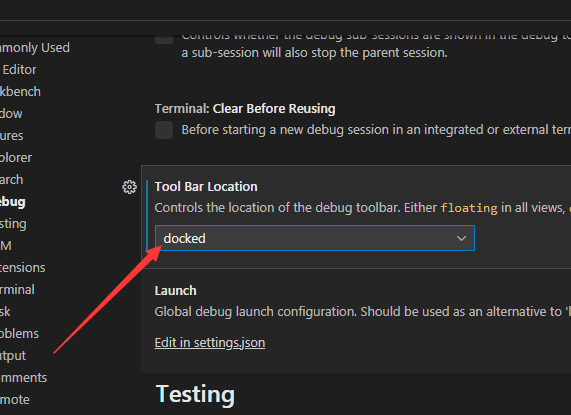Image resolution: width=571 pixels, height=415 pixels.
Task: Click the floating keyword in description
Action: coord(469,208)
